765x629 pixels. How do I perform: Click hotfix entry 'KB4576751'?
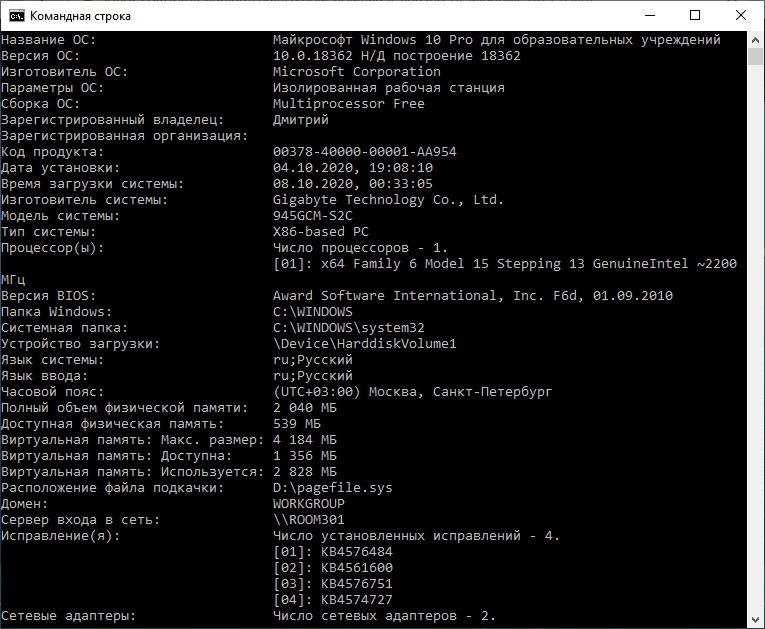coord(357,584)
